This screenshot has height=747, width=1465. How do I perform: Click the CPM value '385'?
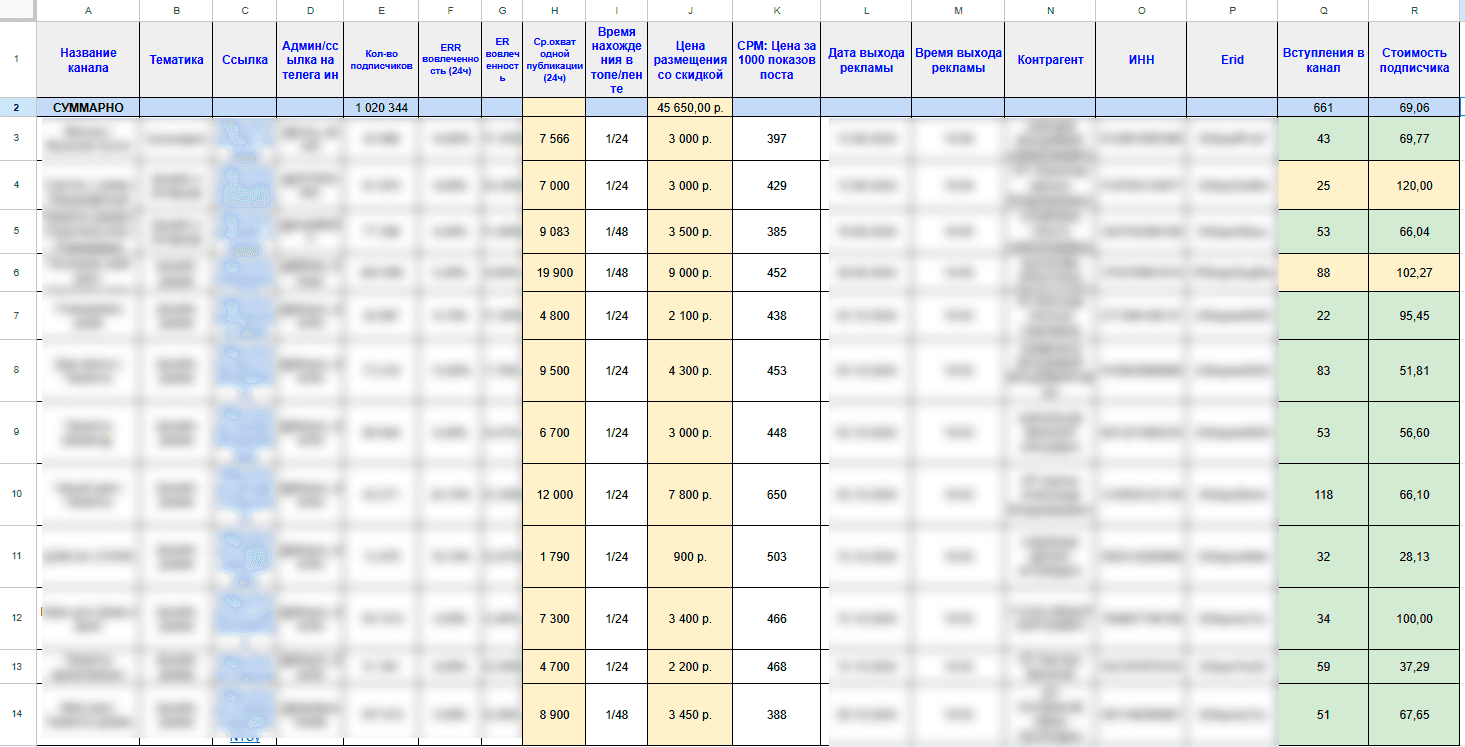tap(777, 232)
